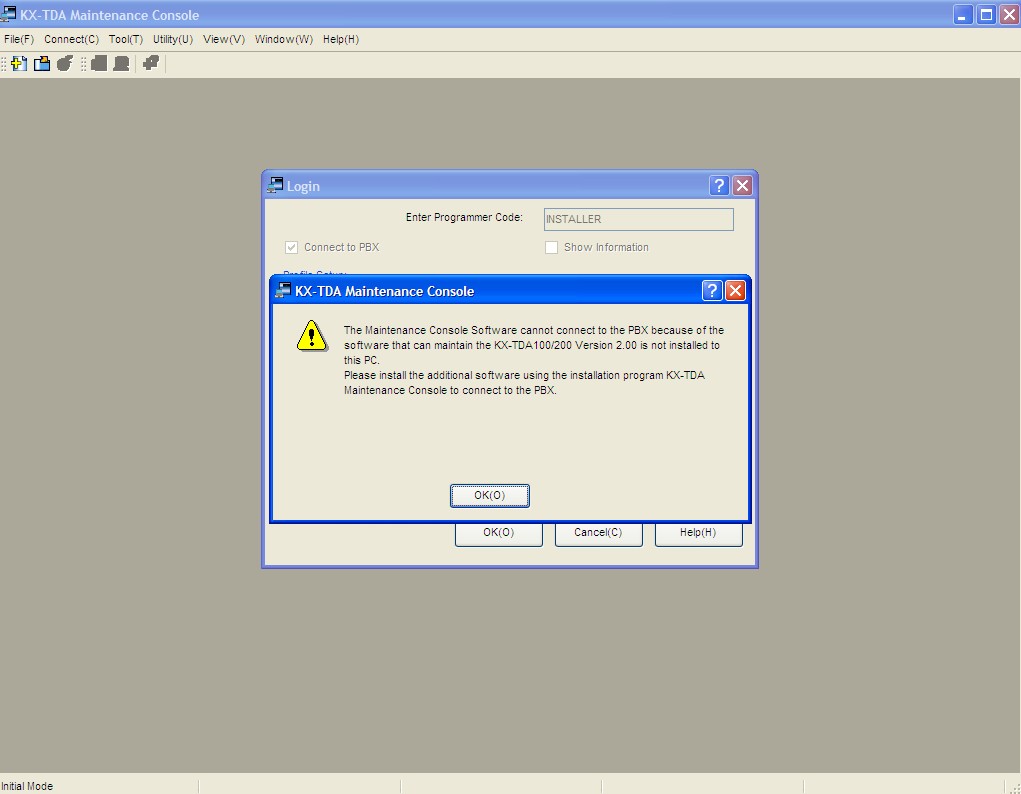
Task: Minimize the KX-TDA Maintenance Console main window
Action: click(962, 14)
